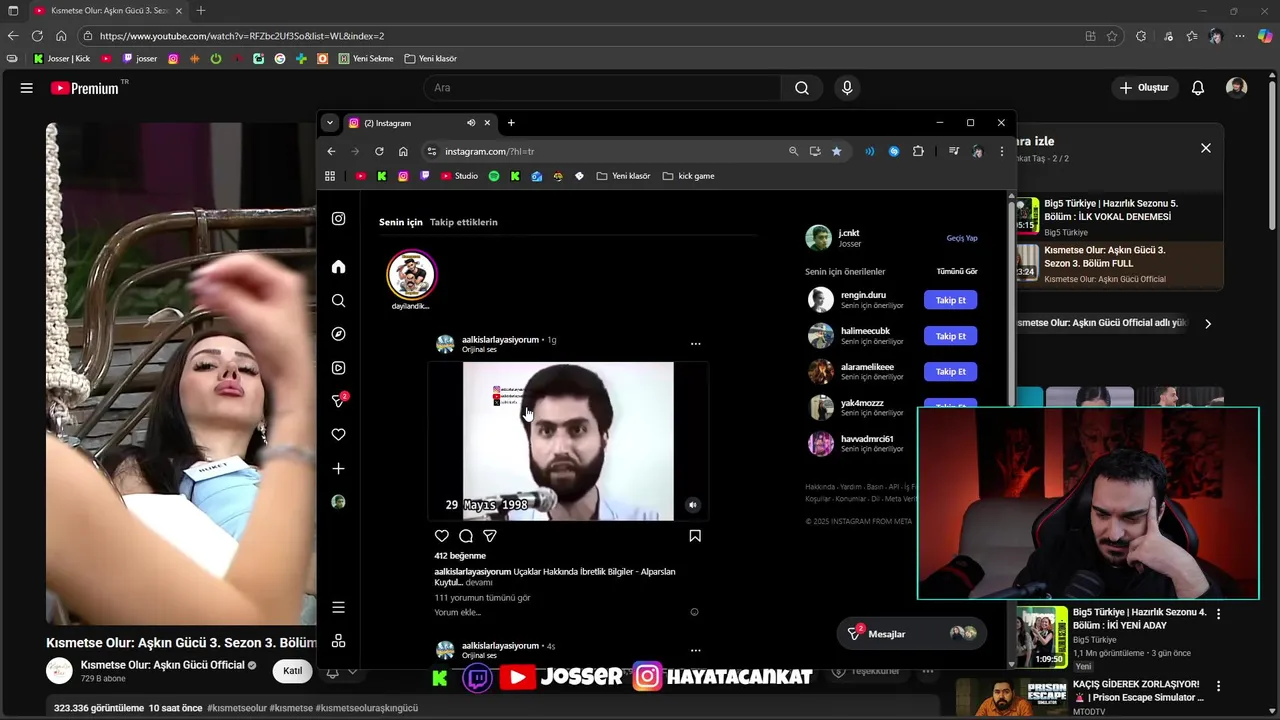This screenshot has width=1280, height=720.
Task: Open Yeni klasör bookmark folder in Chrome
Action: click(623, 176)
